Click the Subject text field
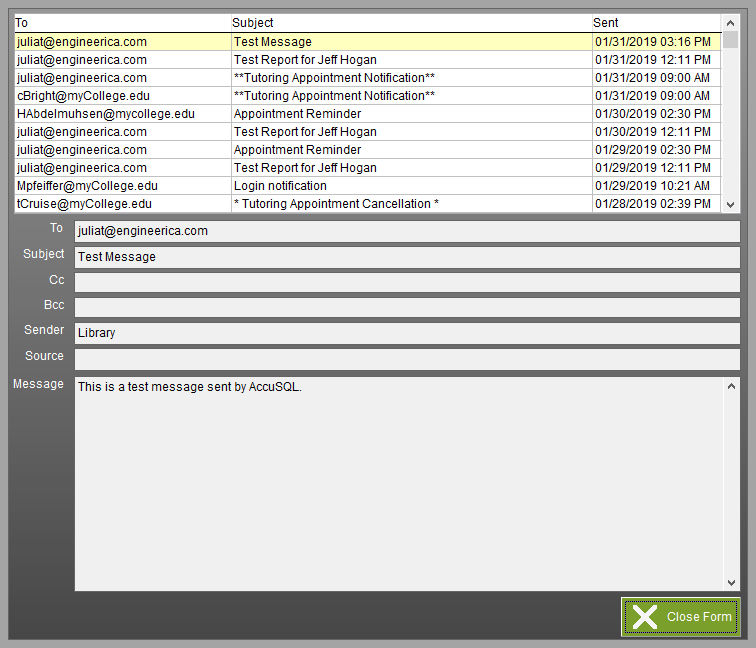 pyautogui.click(x=407, y=257)
